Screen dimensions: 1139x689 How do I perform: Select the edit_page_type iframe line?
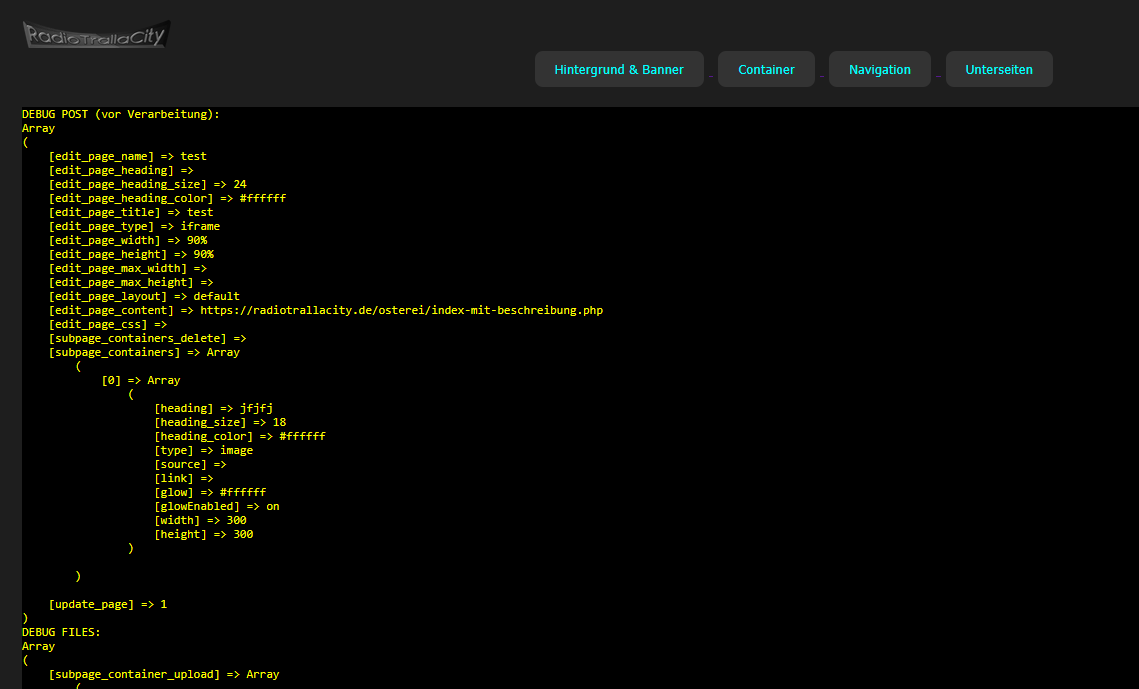point(134,227)
